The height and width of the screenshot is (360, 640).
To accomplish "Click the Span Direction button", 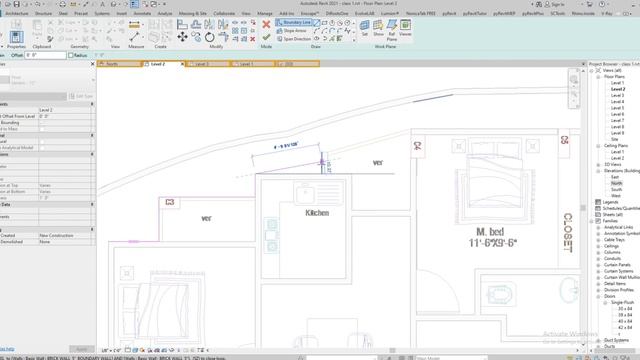I will (293, 39).
